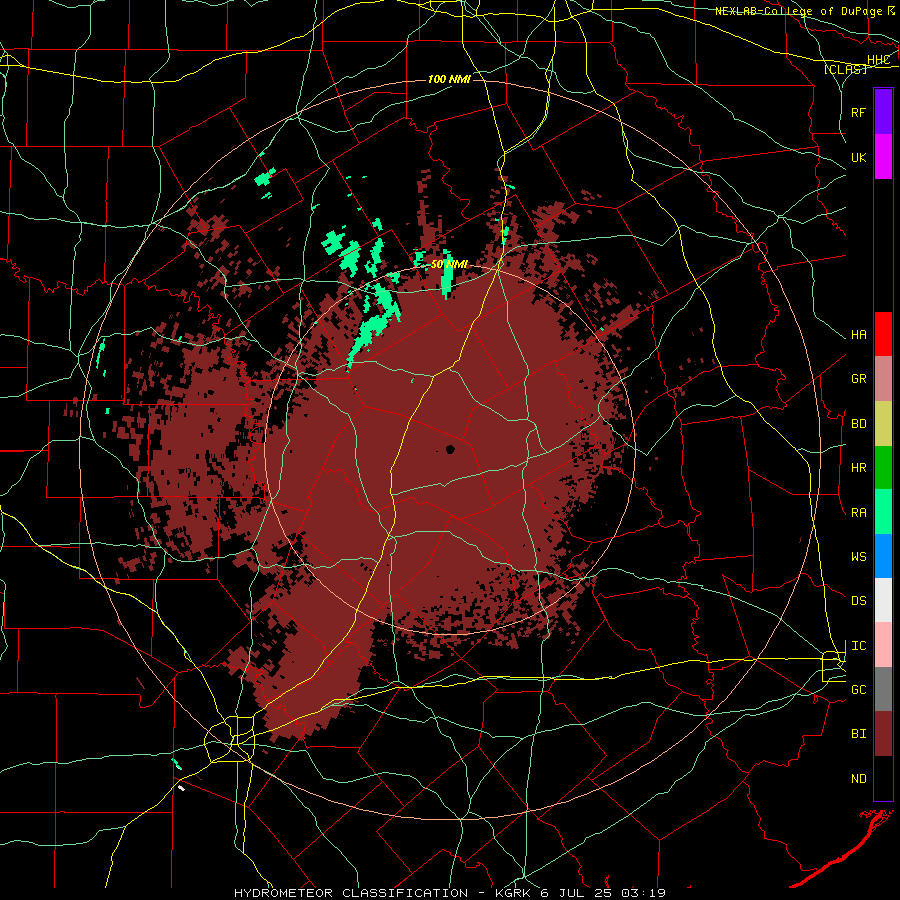Click the BI legend label
Image resolution: width=900 pixels, height=900 pixels.
(x=858, y=734)
